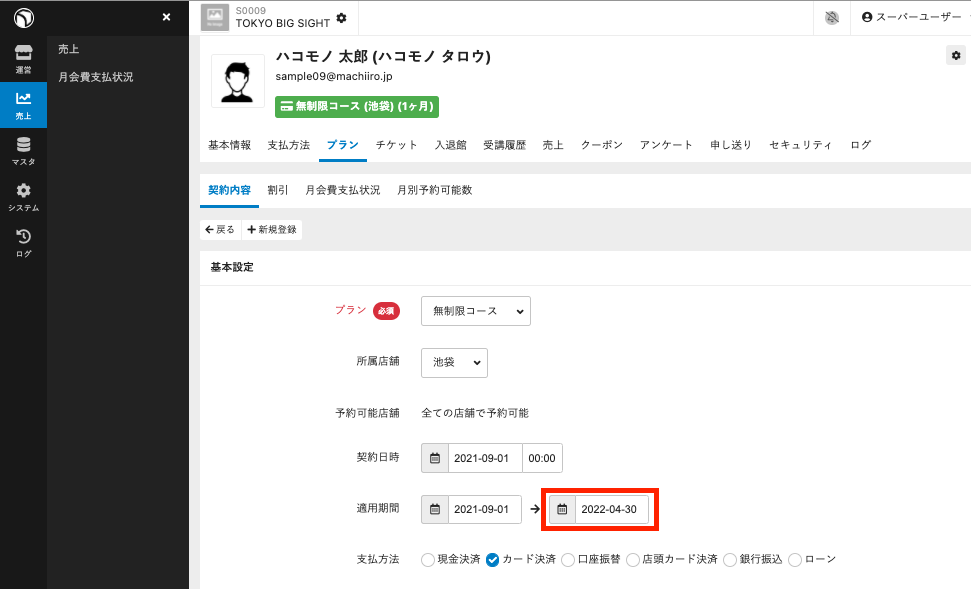
Task: Click the 新規登録 button
Action: (271, 230)
